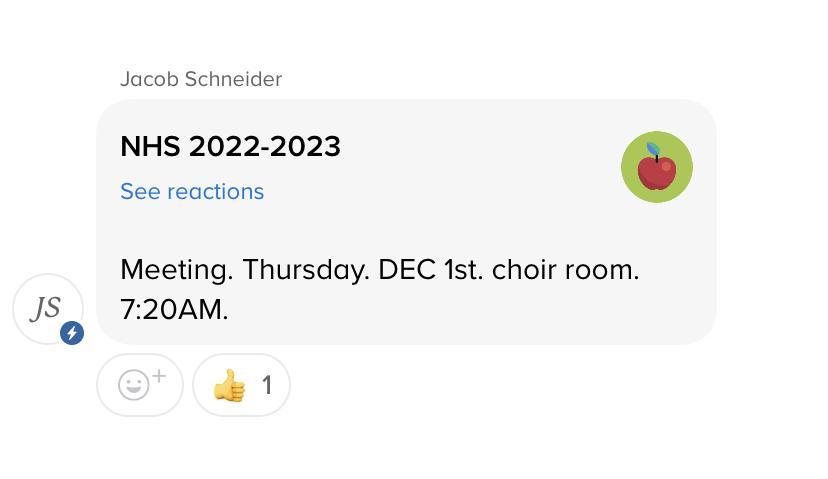The image size is (828, 479).
Task: Click the thumbs-up emoji
Action: coord(229,385)
